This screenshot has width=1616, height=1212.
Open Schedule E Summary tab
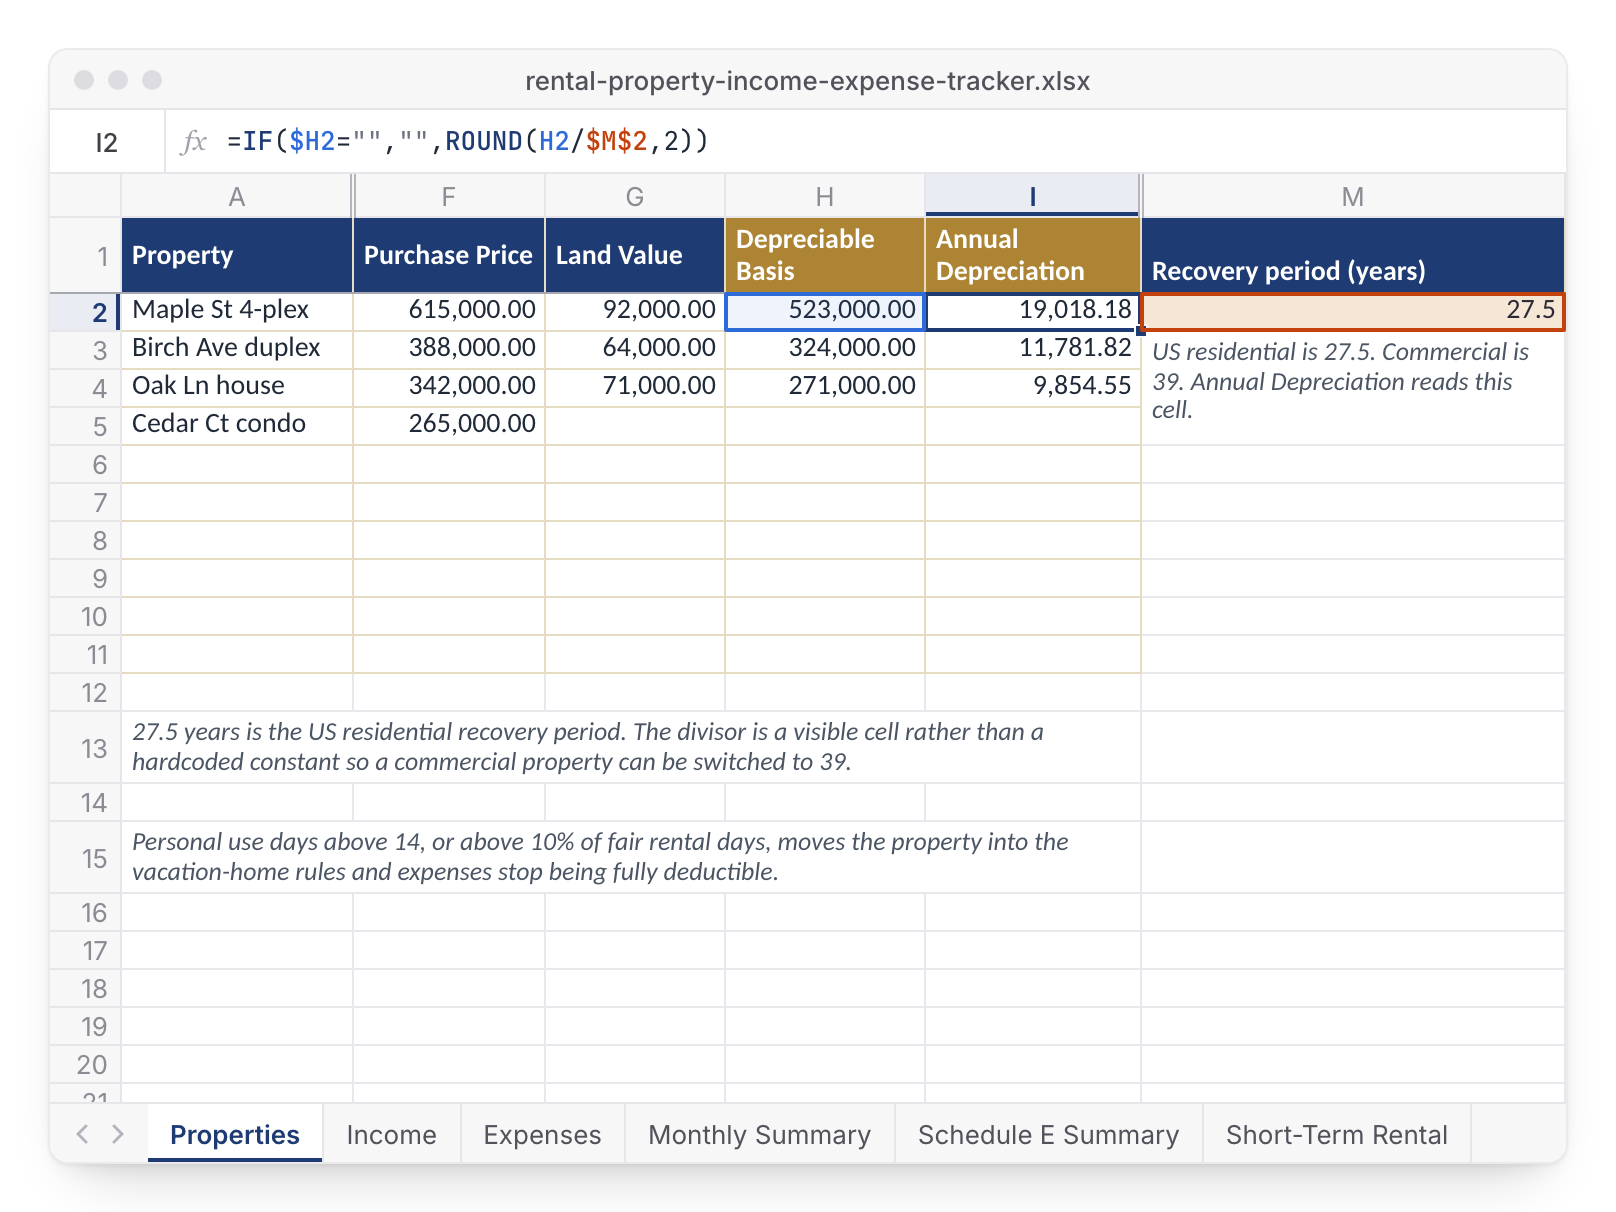1048,1134
